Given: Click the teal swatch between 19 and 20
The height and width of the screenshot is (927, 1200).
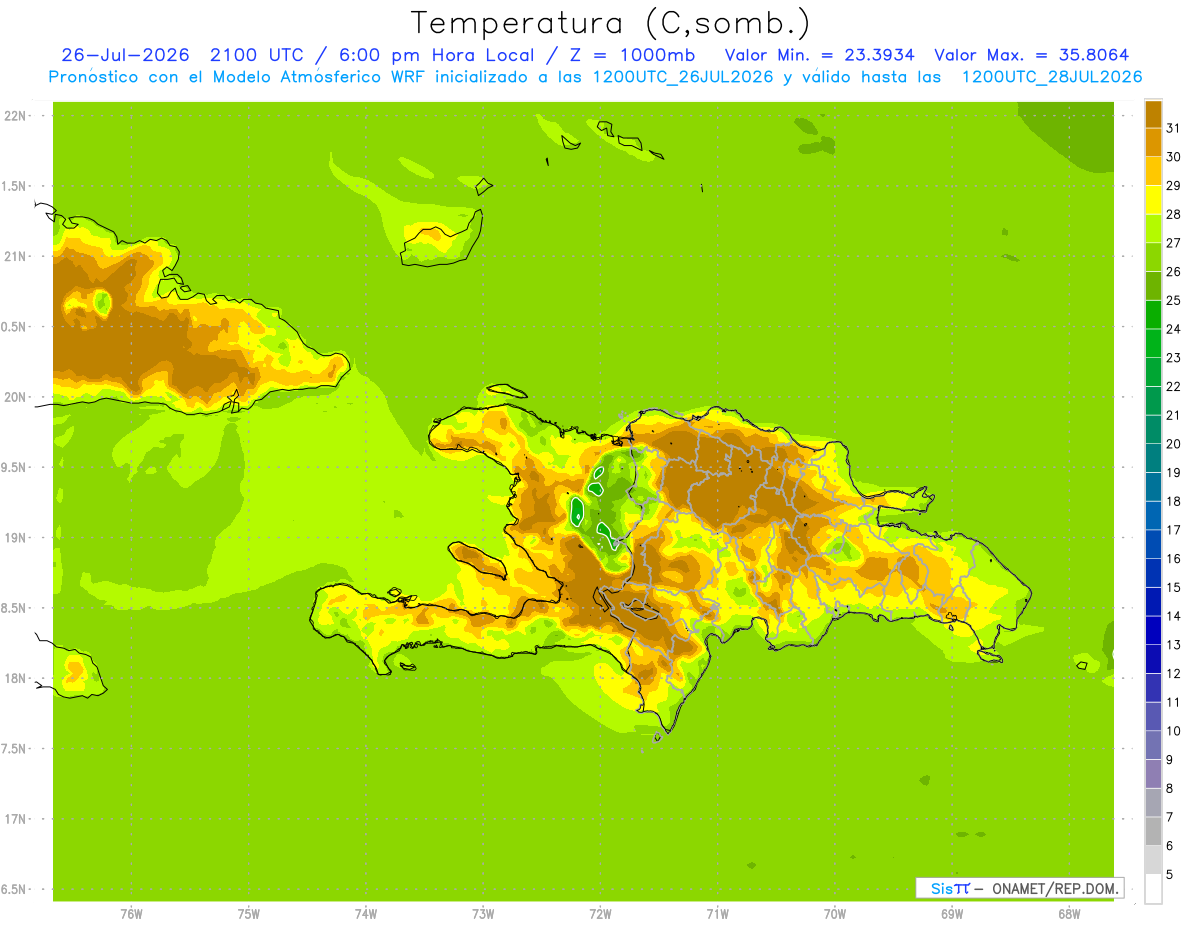Looking at the screenshot, I should 1153,458.
